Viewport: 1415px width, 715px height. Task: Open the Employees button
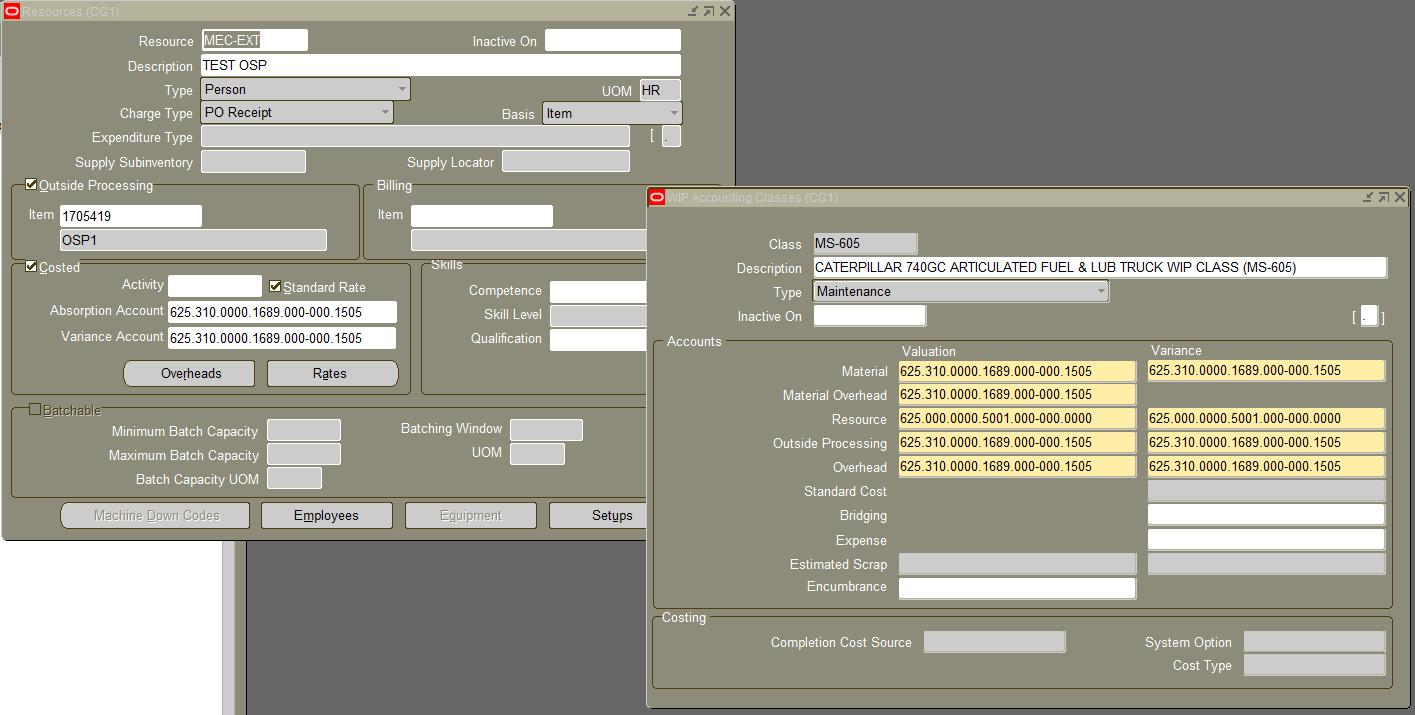(326, 516)
